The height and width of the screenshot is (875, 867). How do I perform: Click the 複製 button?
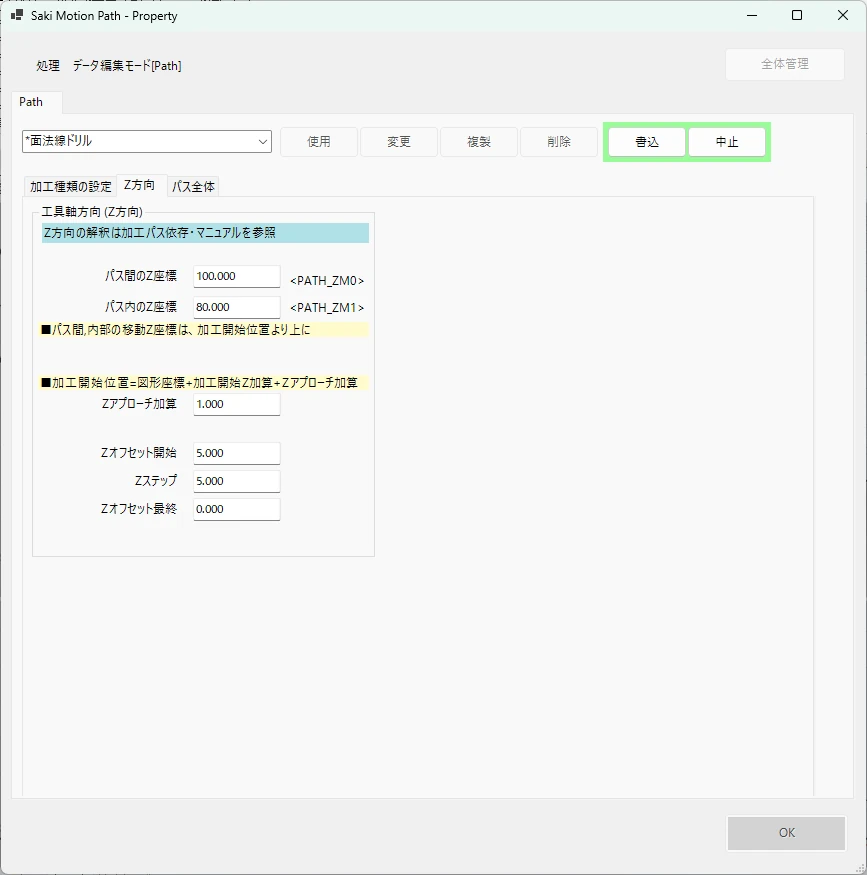[479, 142]
